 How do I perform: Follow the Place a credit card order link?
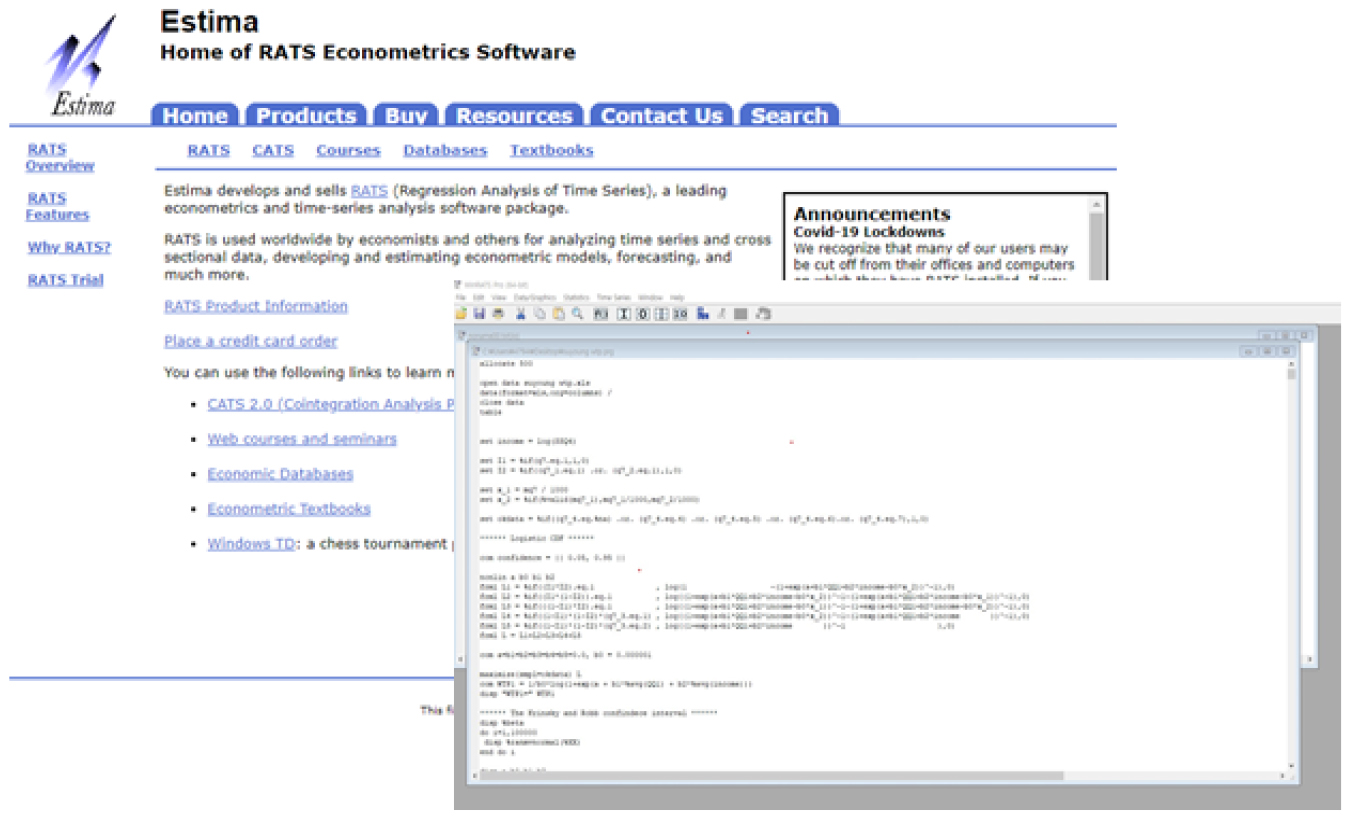tap(250, 341)
